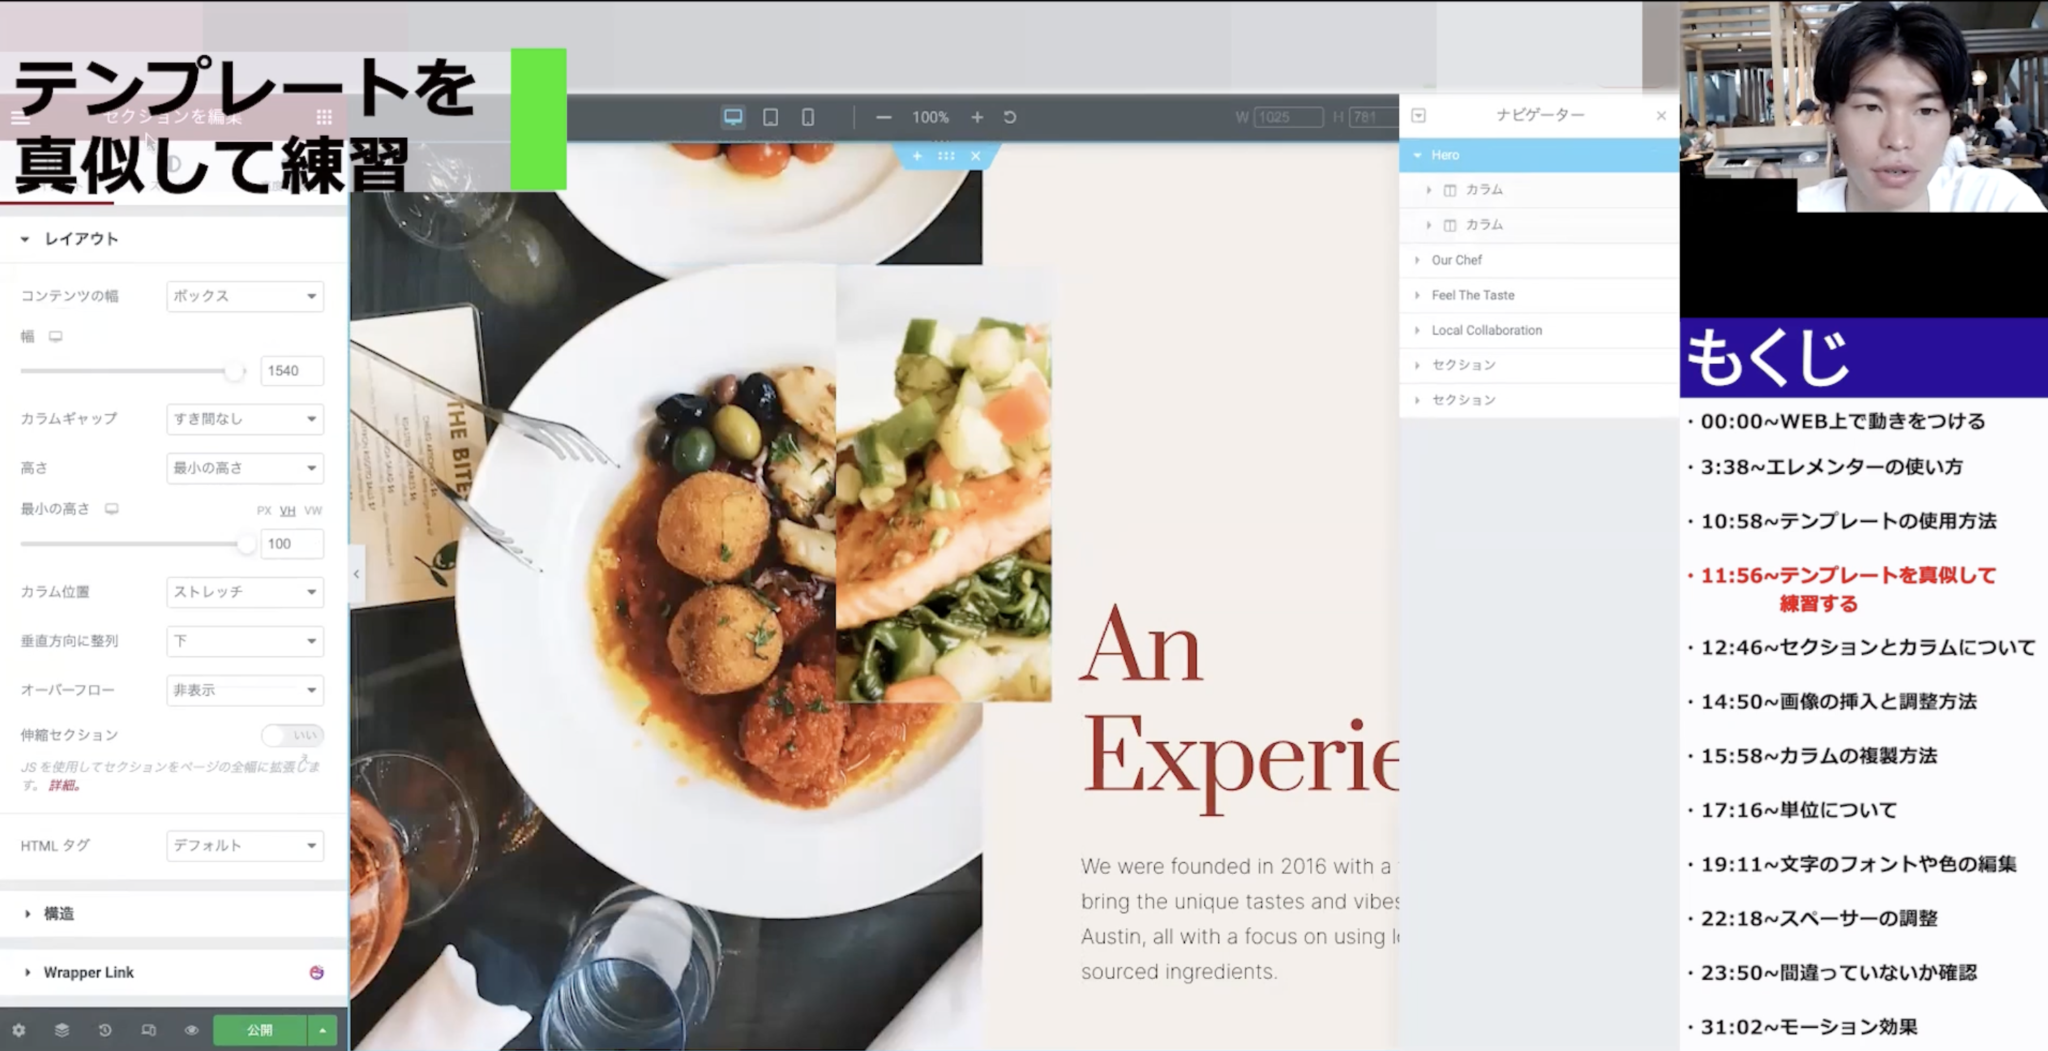Image resolution: width=2048 pixels, height=1051 pixels.
Task: Open the 詳細 link under stretch section
Action: 64,785
